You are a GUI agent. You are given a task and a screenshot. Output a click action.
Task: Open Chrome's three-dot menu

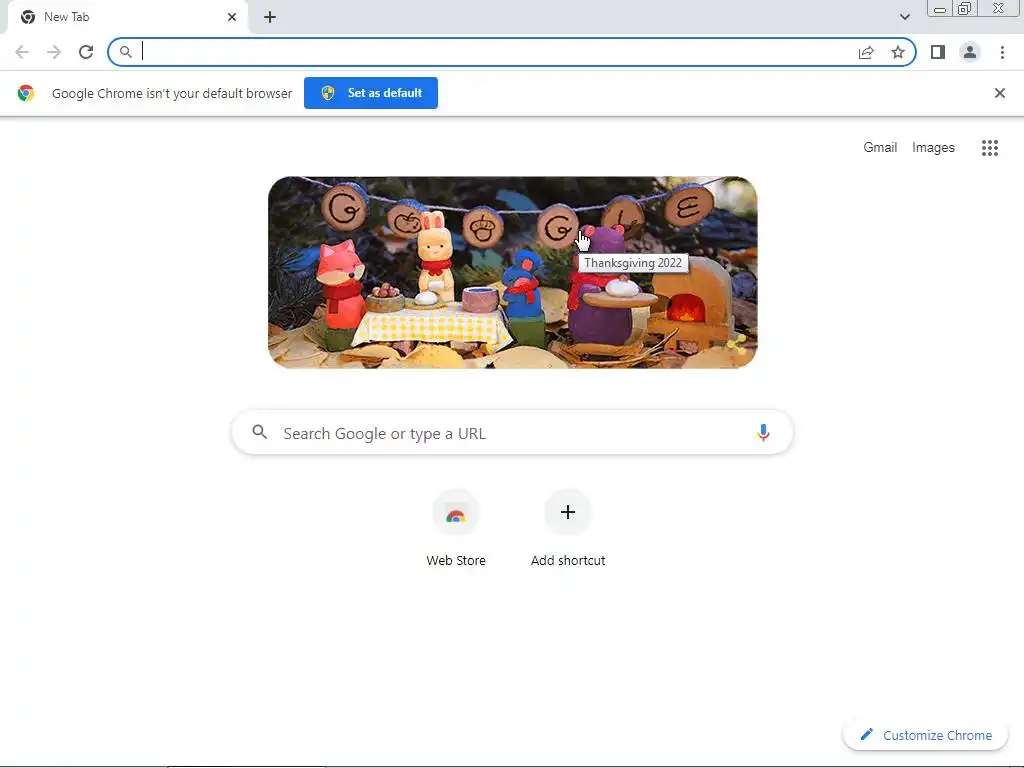pos(1002,52)
